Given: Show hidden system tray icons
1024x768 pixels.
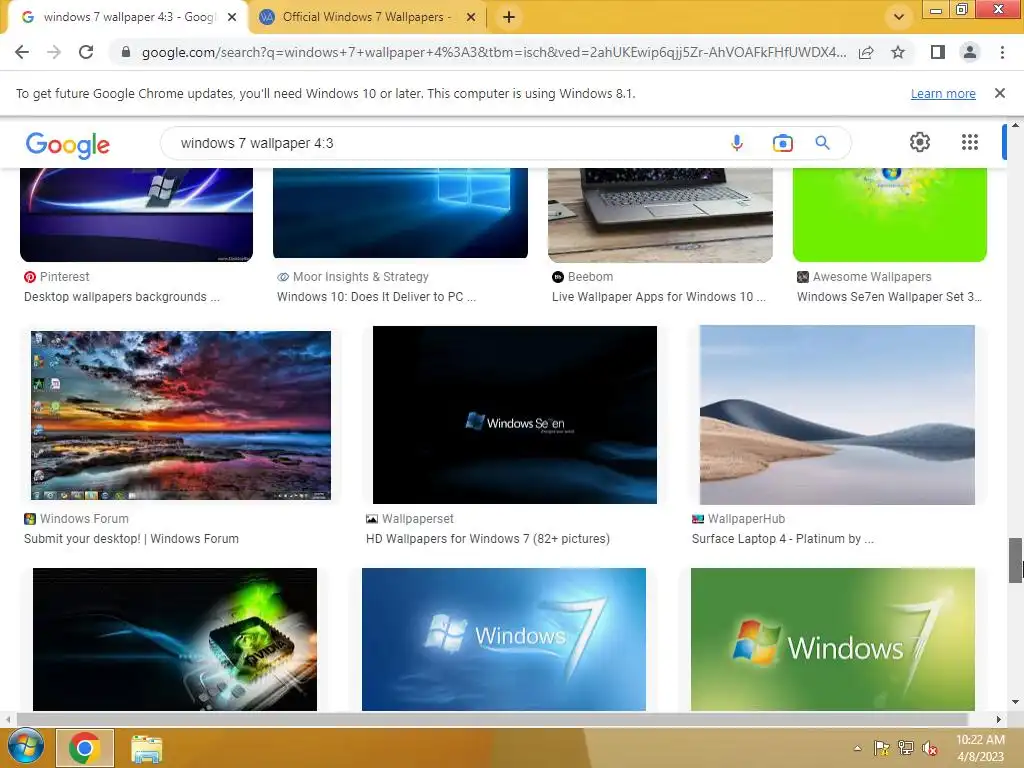Looking at the screenshot, I should pyautogui.click(x=857, y=748).
